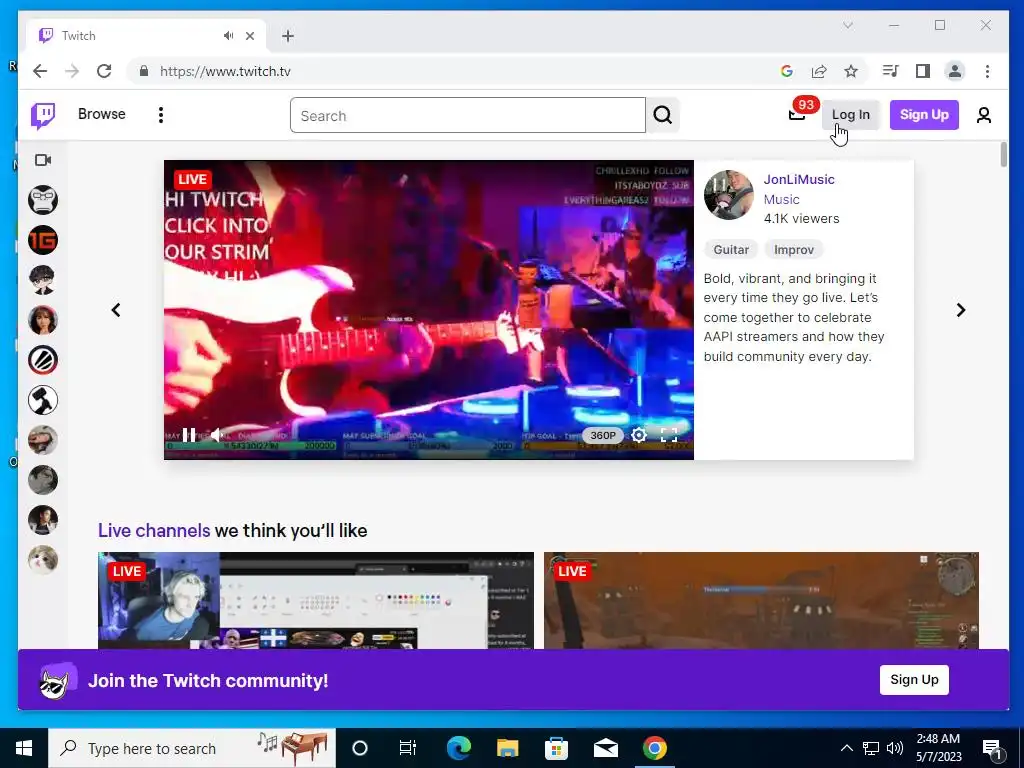Click the page vertical scrollbar
Viewport: 1024px width, 768px height.
tap(1003, 155)
